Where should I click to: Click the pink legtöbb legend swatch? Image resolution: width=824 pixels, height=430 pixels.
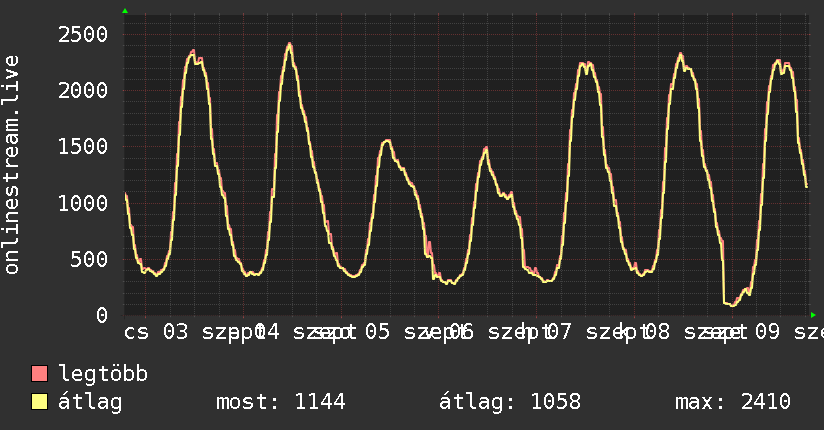pyautogui.click(x=39, y=373)
